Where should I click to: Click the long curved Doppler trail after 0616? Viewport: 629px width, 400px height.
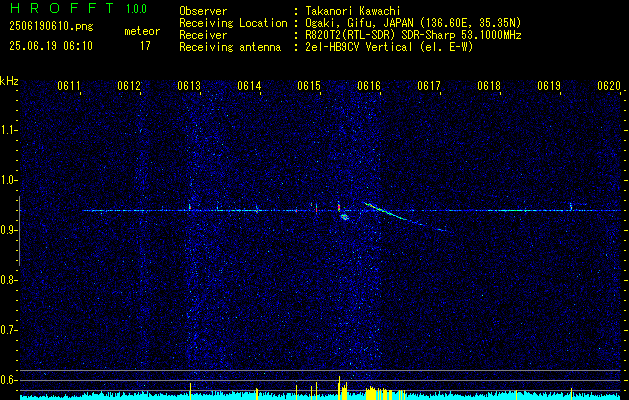click(404, 217)
